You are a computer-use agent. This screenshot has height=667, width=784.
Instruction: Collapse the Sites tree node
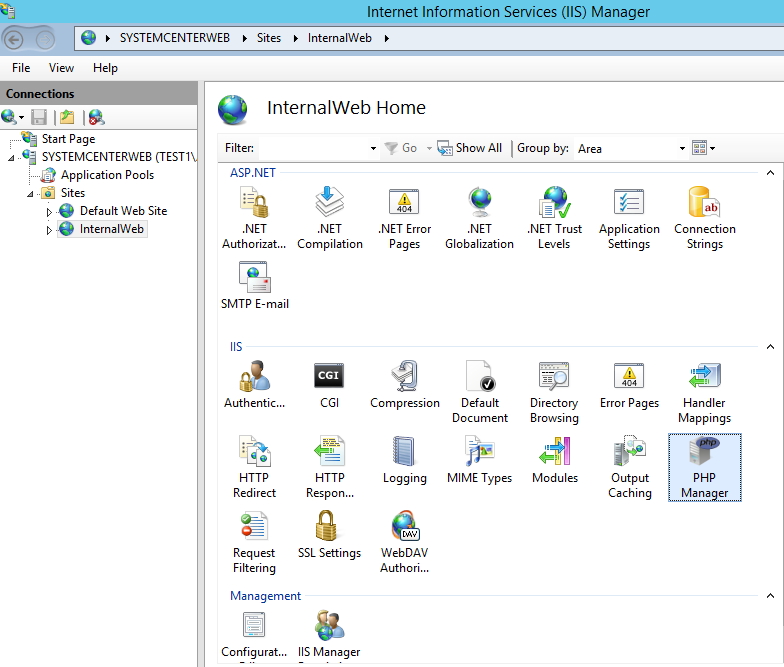coord(30,194)
